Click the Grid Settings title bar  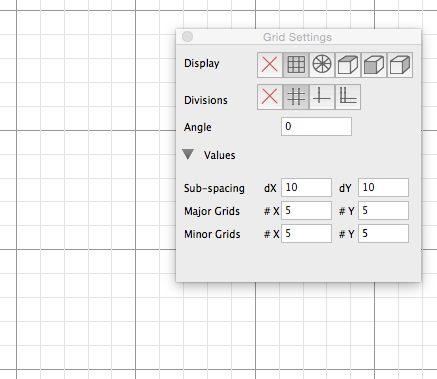(298, 37)
